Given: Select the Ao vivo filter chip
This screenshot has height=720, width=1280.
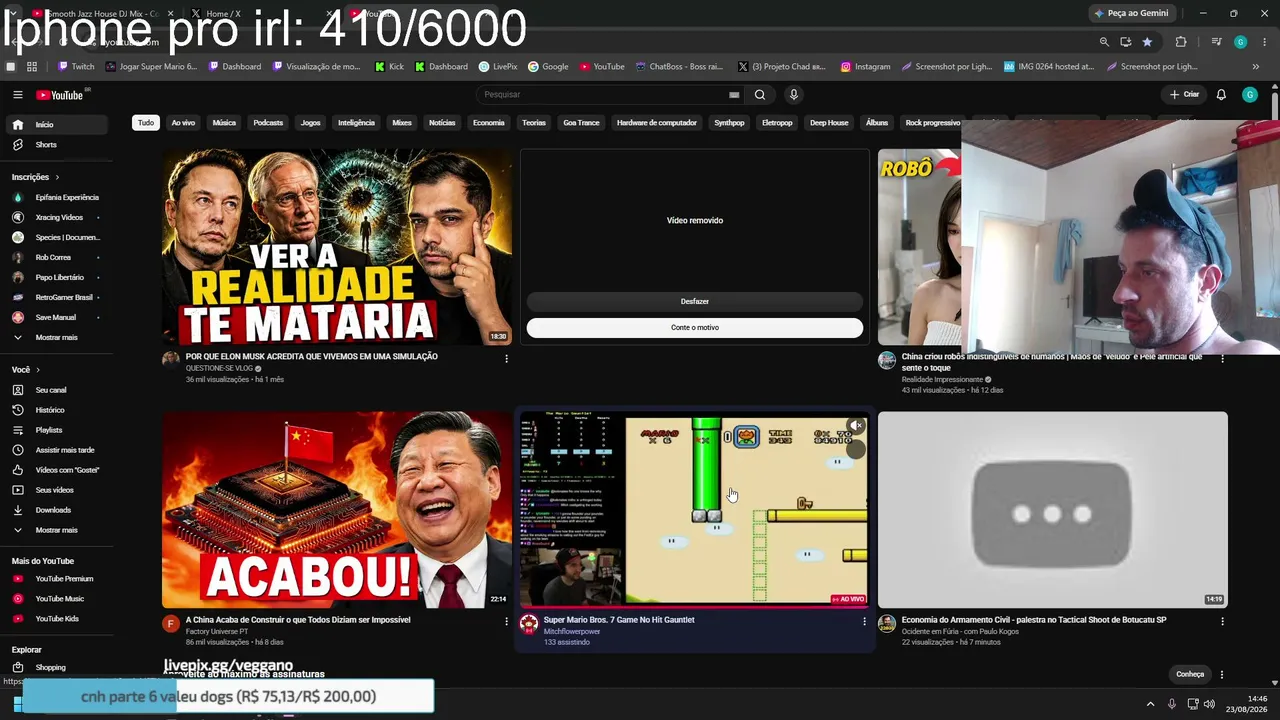Looking at the screenshot, I should [183, 123].
